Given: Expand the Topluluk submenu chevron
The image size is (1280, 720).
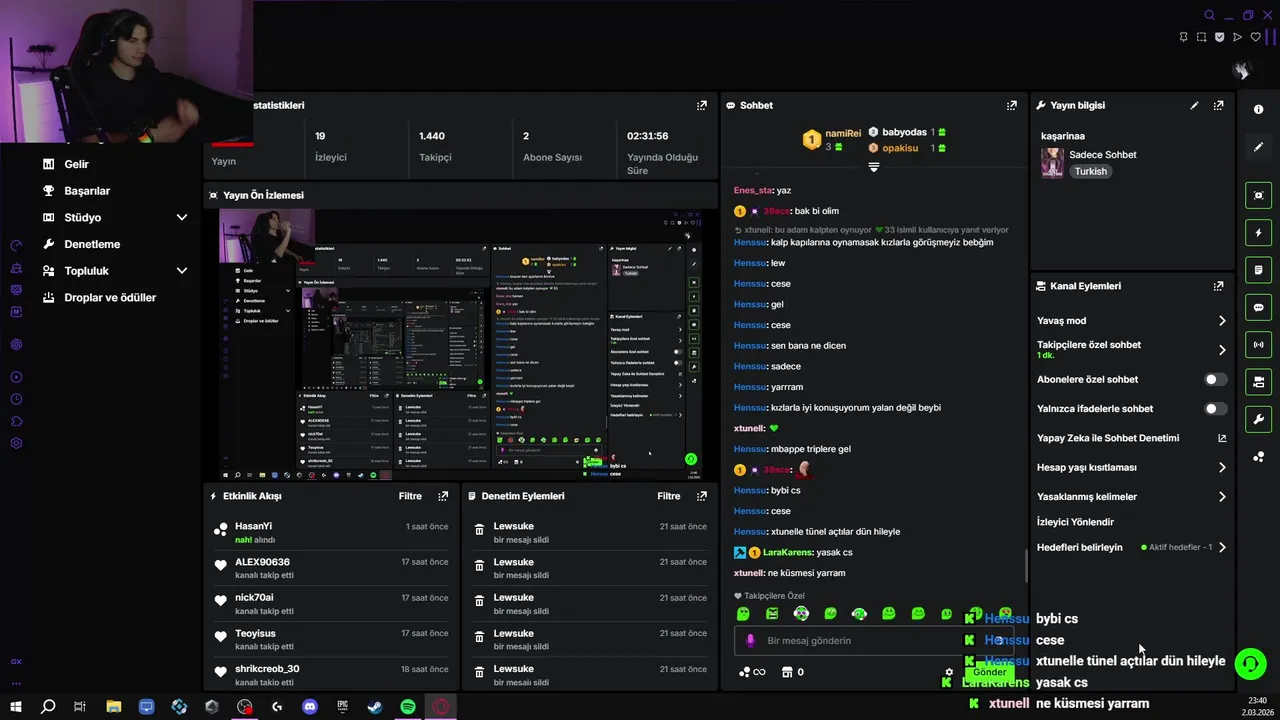Looking at the screenshot, I should (x=182, y=271).
